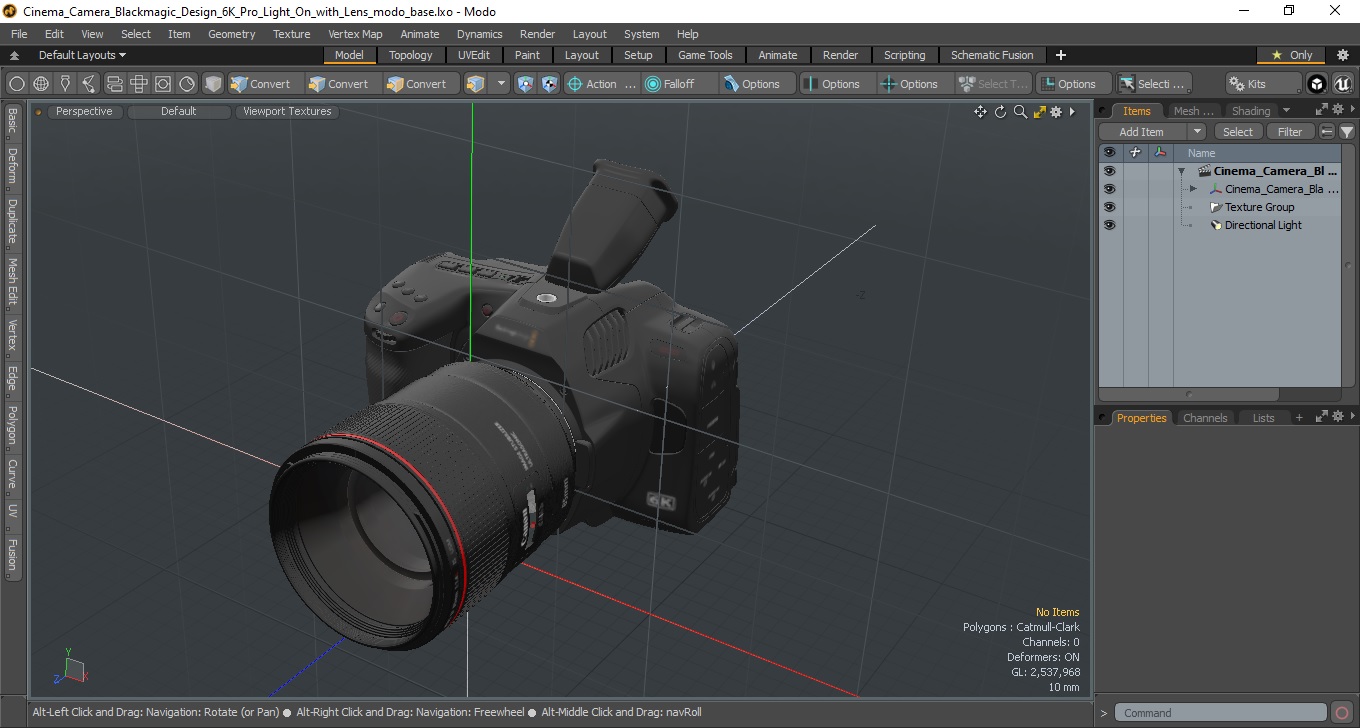The image size is (1360, 728).
Task: Hide the Texture Group item
Action: tap(1109, 207)
